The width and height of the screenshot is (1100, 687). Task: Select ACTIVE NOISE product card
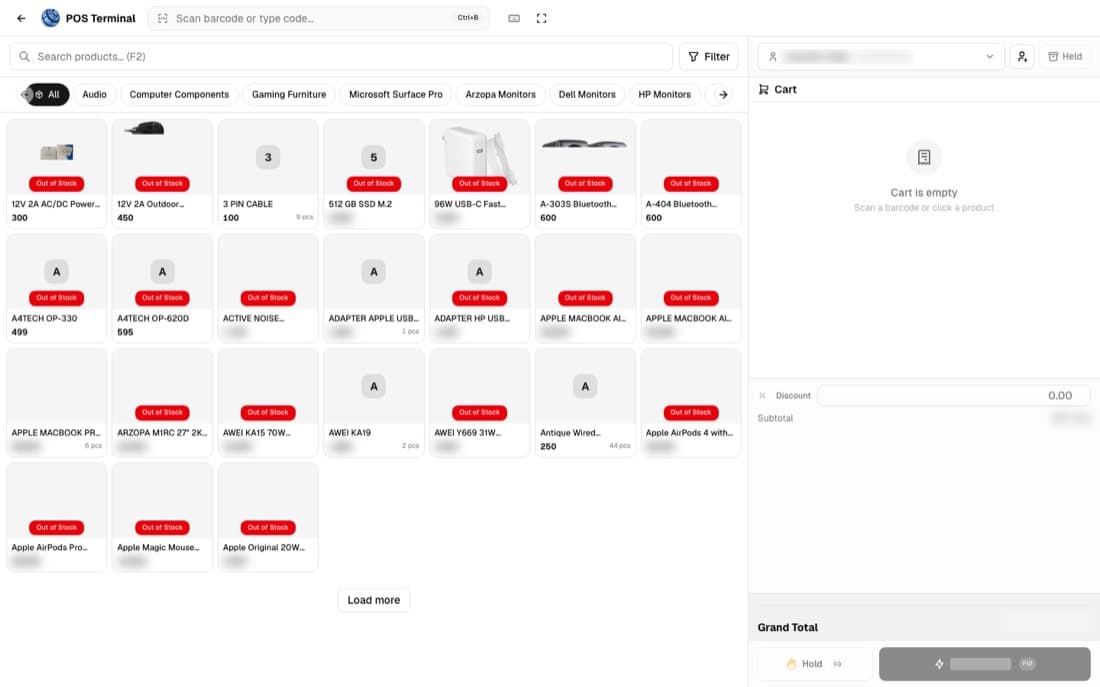[268, 288]
